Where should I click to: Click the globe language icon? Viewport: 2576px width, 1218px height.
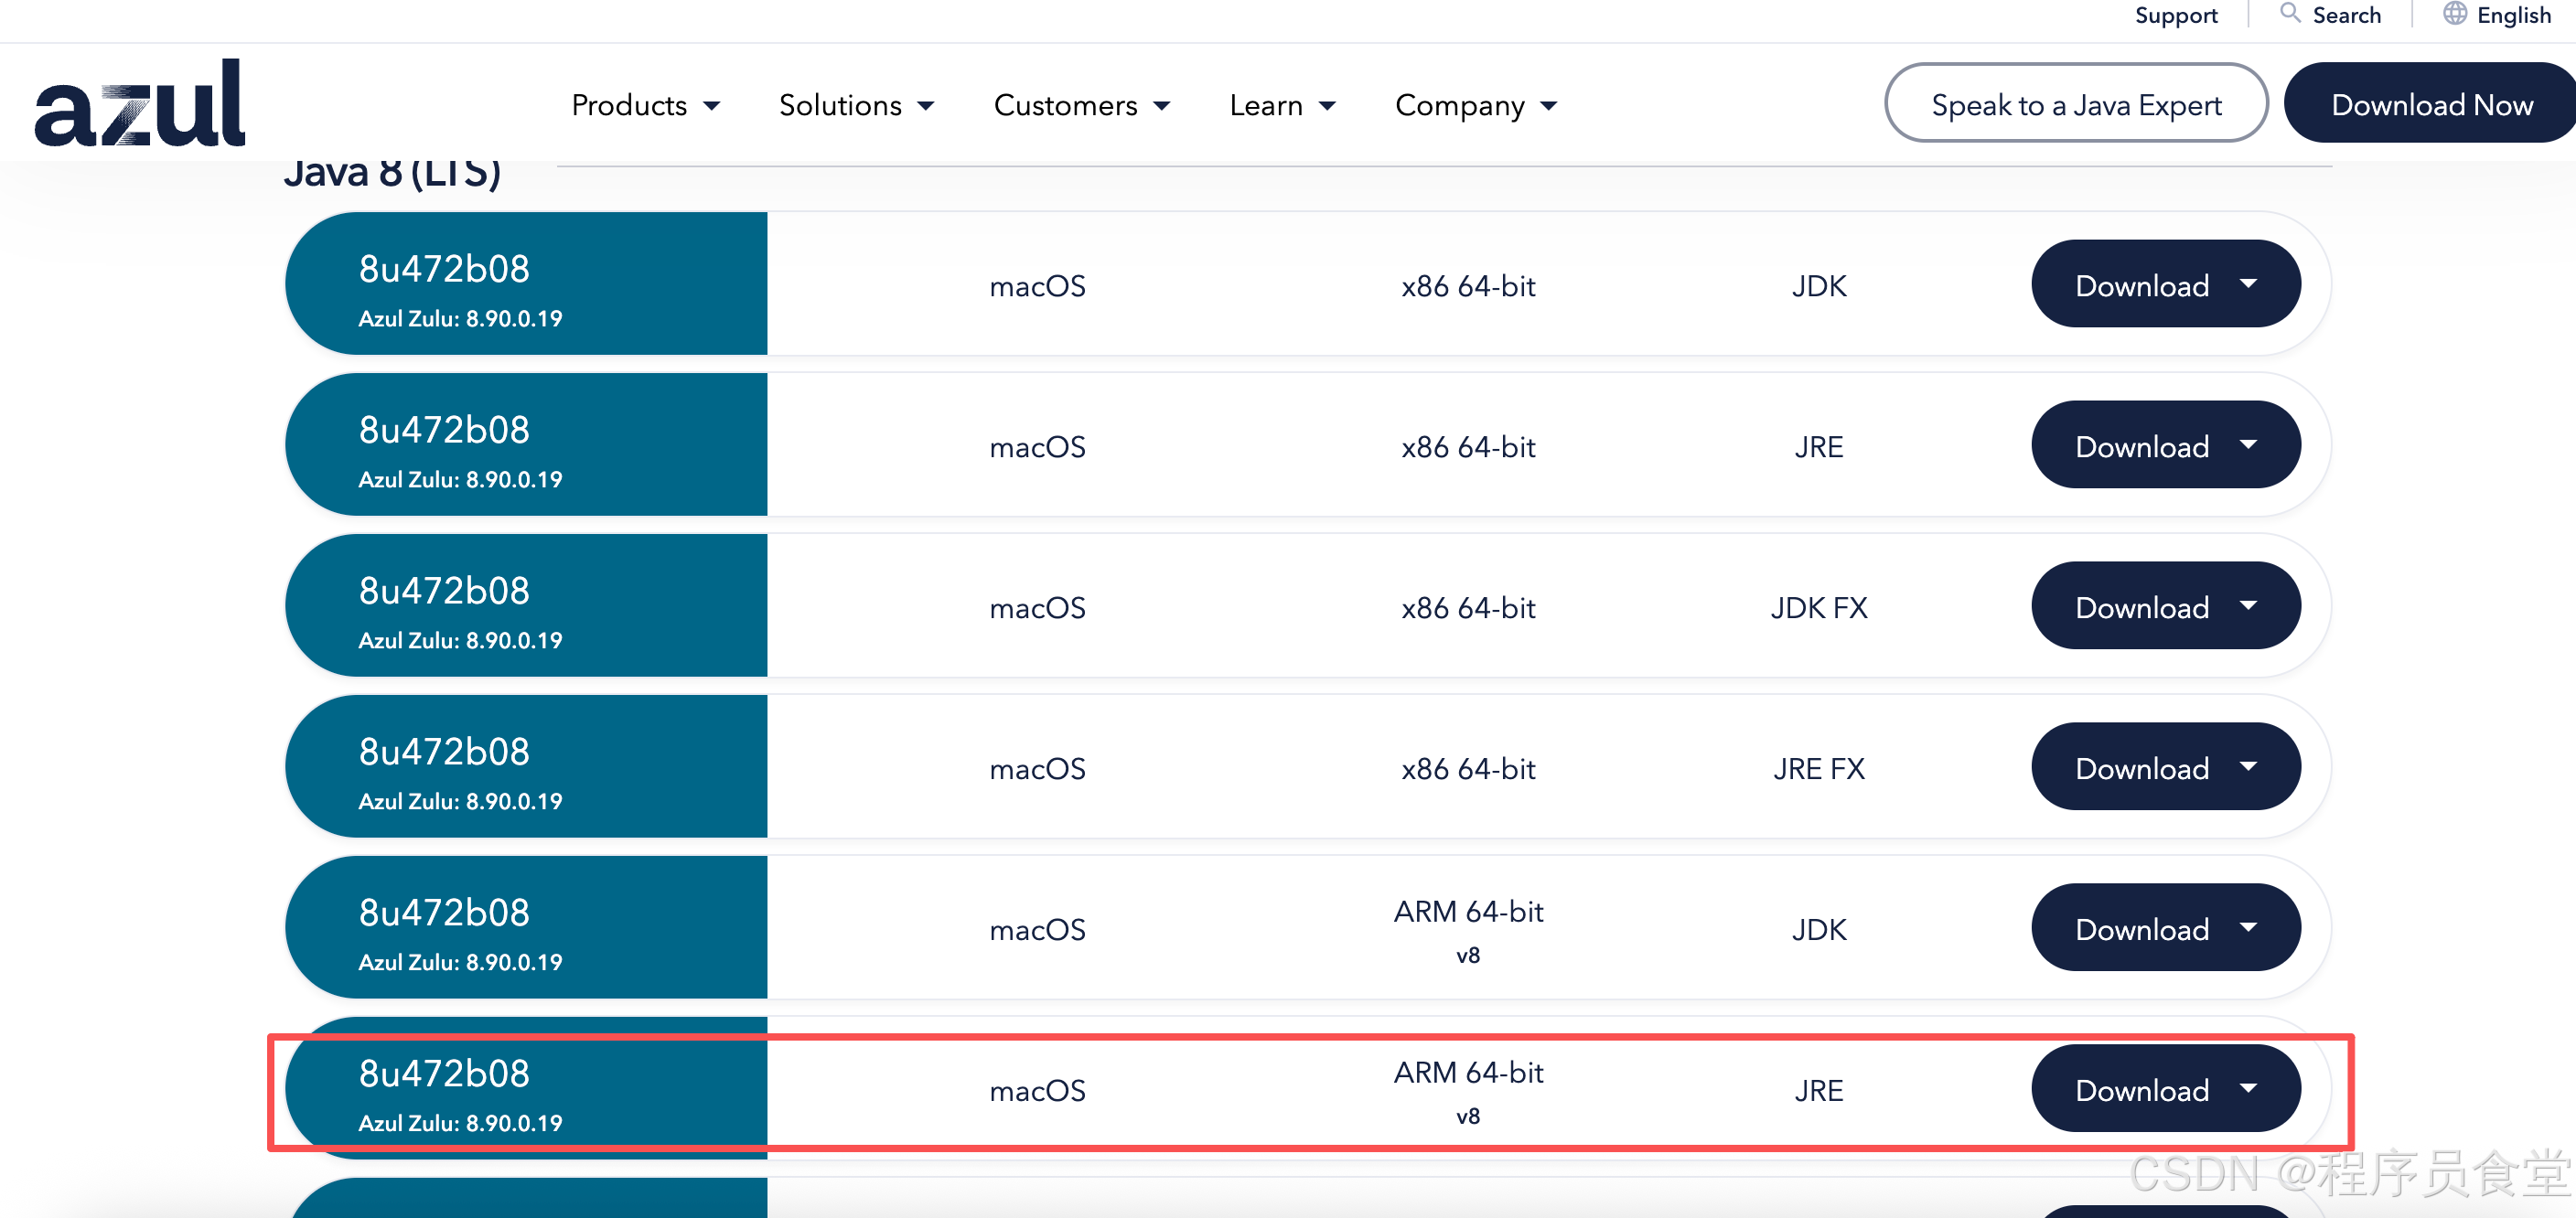coord(2454,14)
